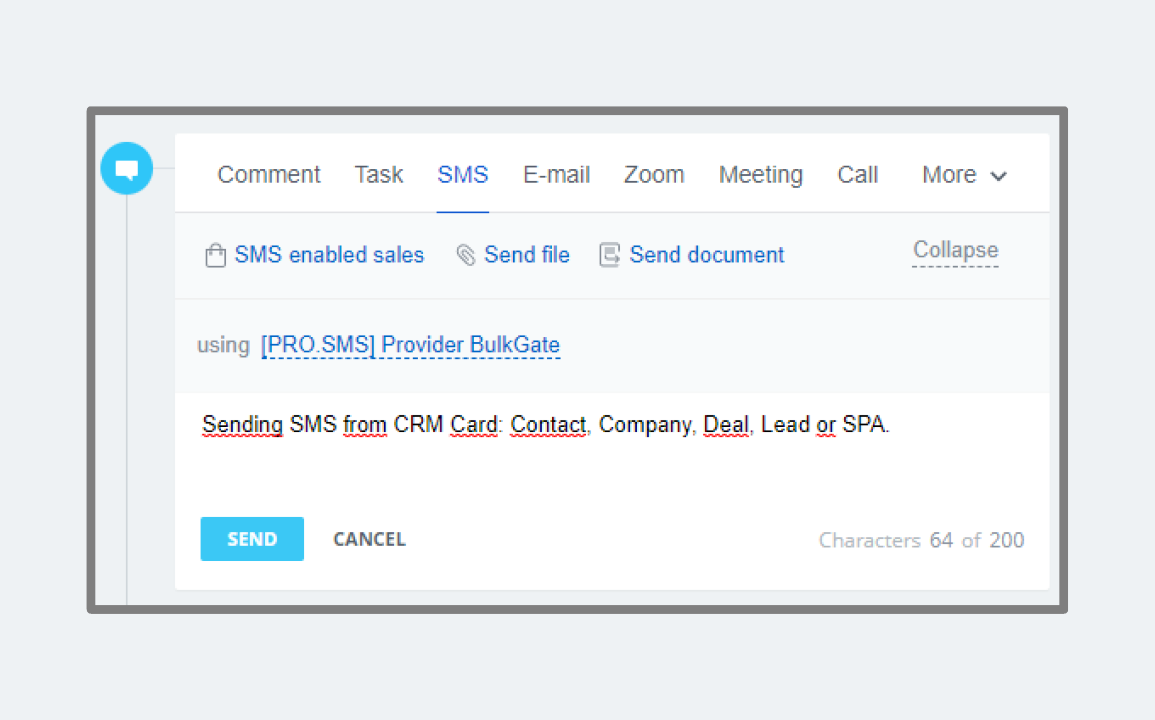Click the document icon beside Send document

click(x=609, y=256)
